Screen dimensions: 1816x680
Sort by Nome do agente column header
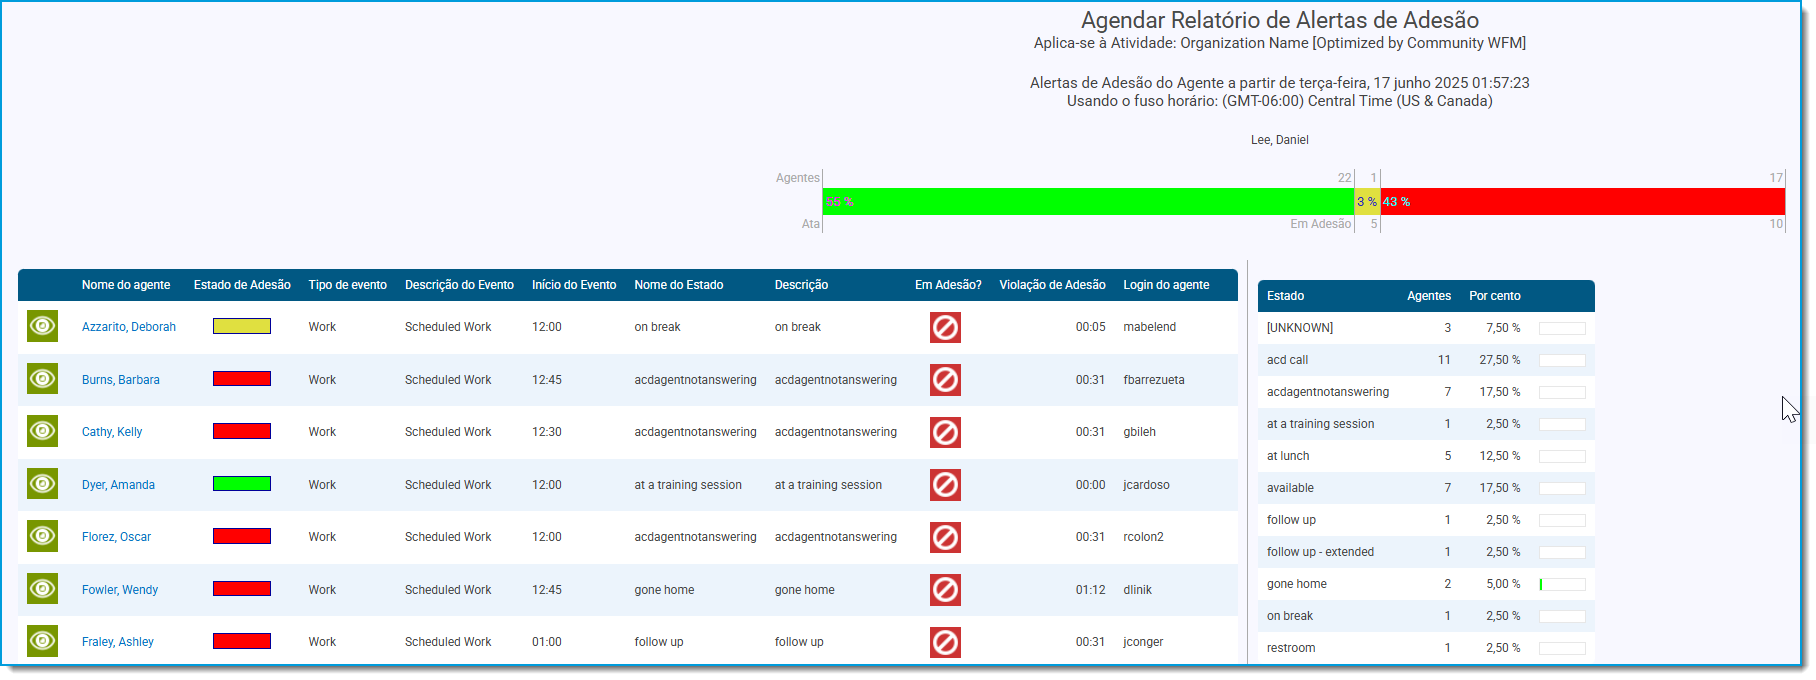click(126, 285)
